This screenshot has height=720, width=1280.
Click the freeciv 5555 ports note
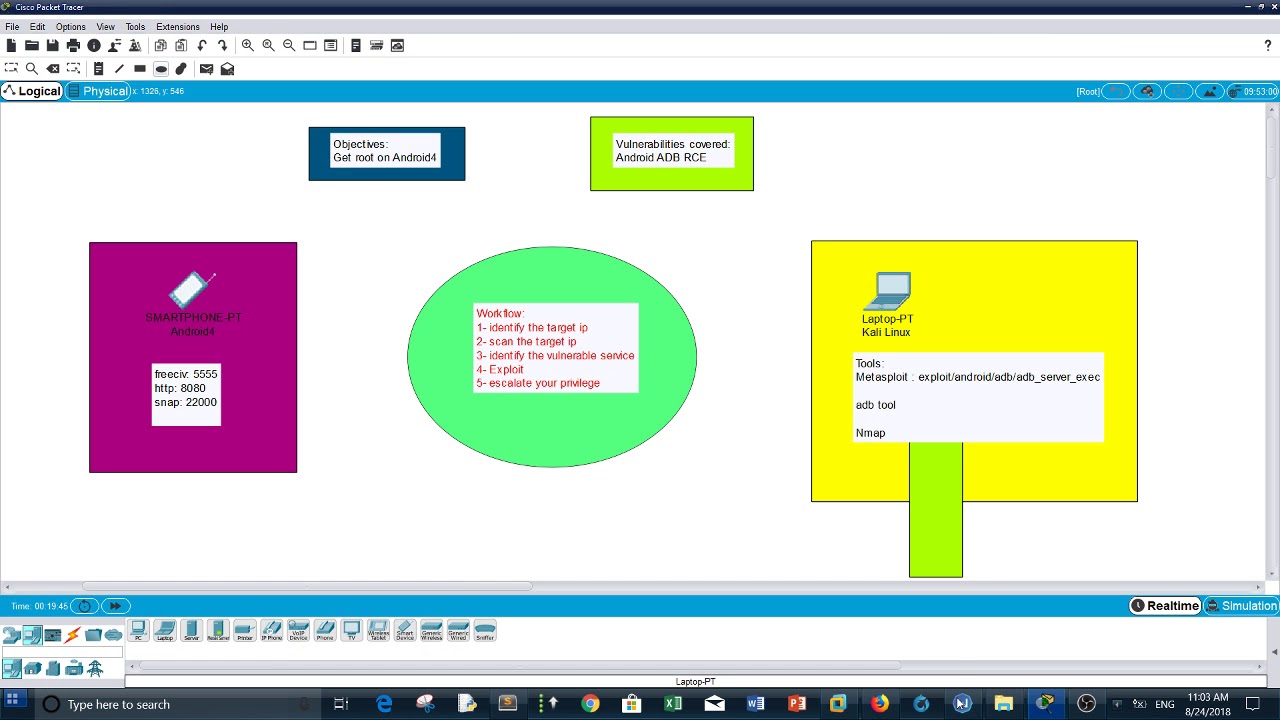186,394
